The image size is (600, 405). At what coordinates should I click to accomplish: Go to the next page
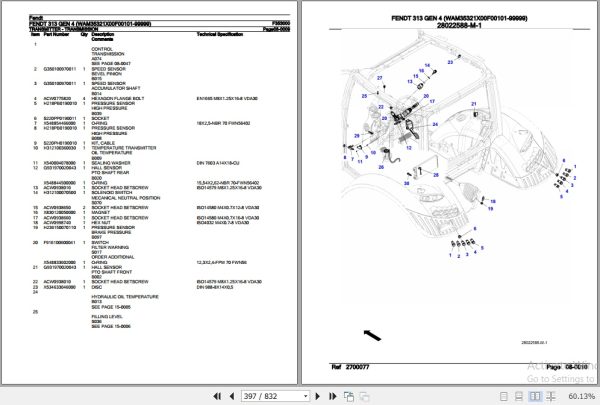317,396
